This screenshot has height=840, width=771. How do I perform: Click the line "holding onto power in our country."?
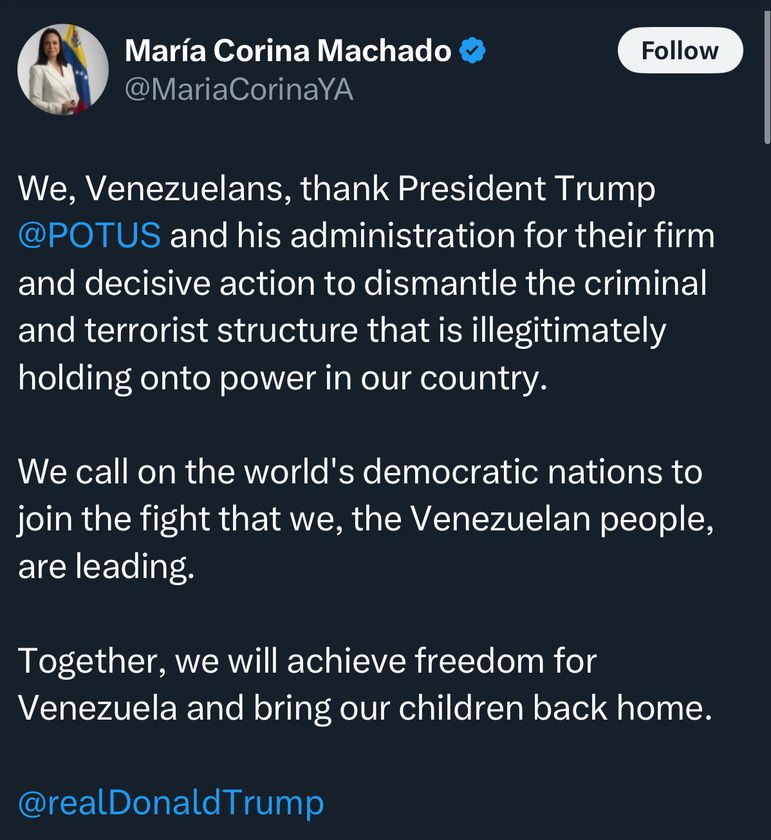click(x=282, y=378)
